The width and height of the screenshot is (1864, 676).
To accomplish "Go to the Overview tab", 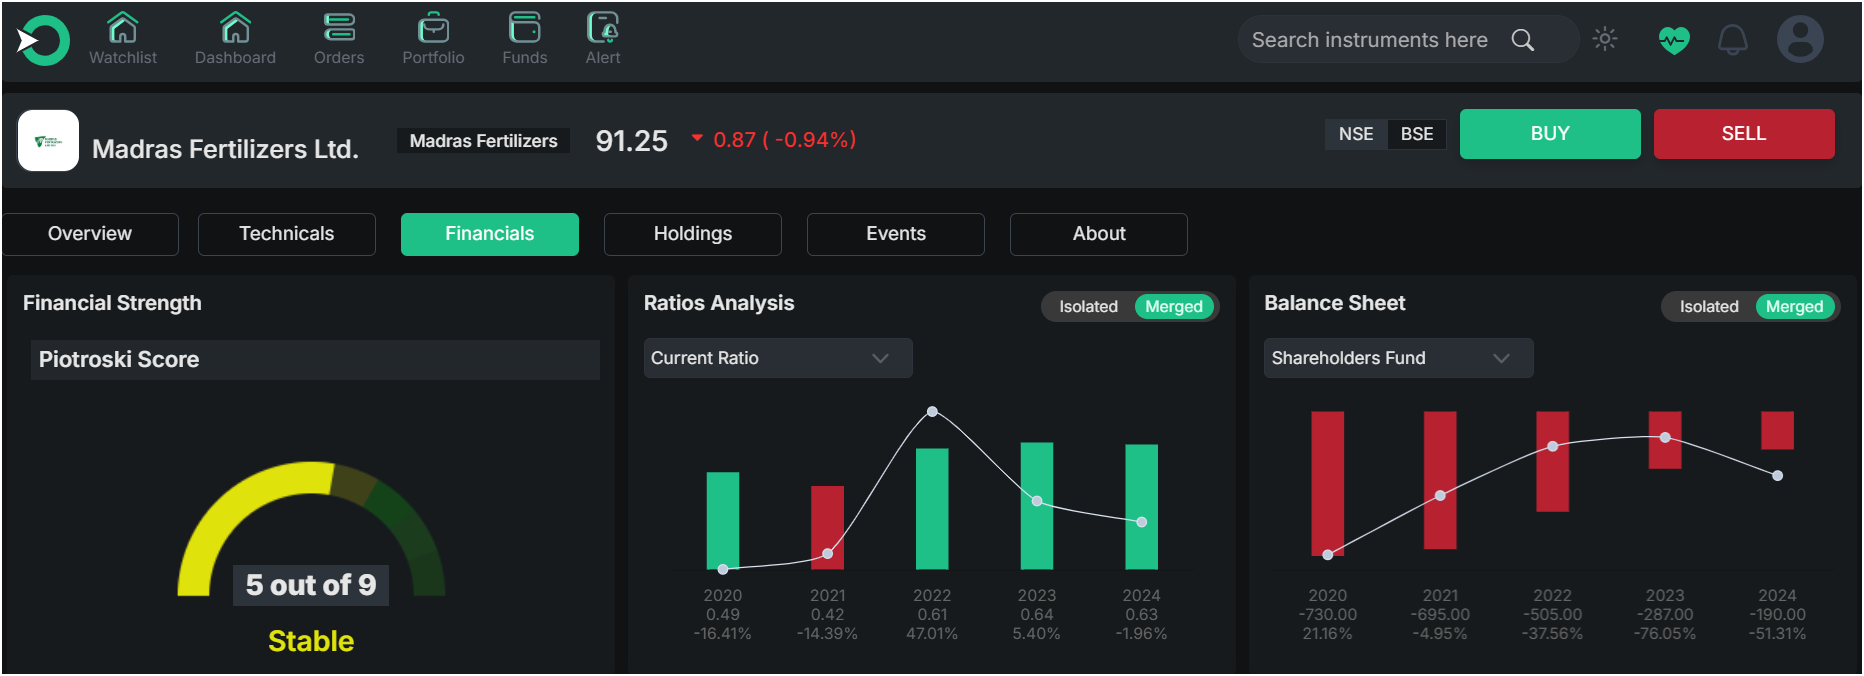I will [x=90, y=234].
